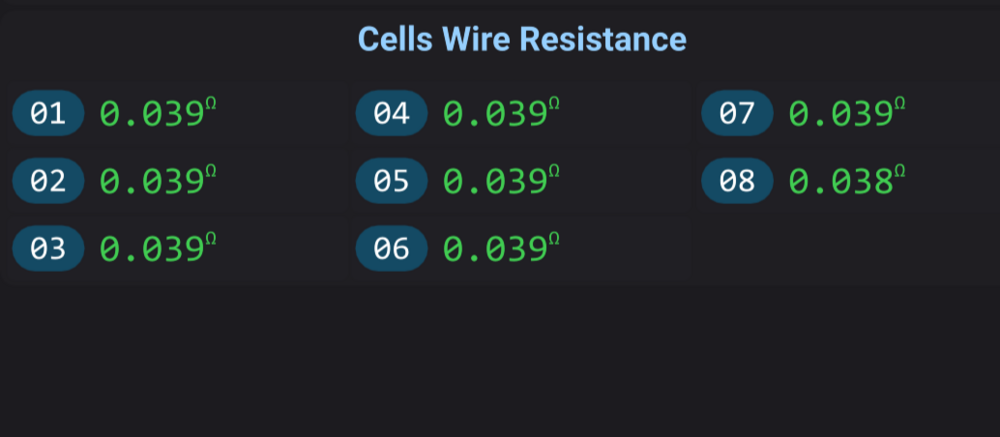Tap cell 04's 0.039 resistance reading
This screenshot has width=1000, height=437.
(496, 115)
